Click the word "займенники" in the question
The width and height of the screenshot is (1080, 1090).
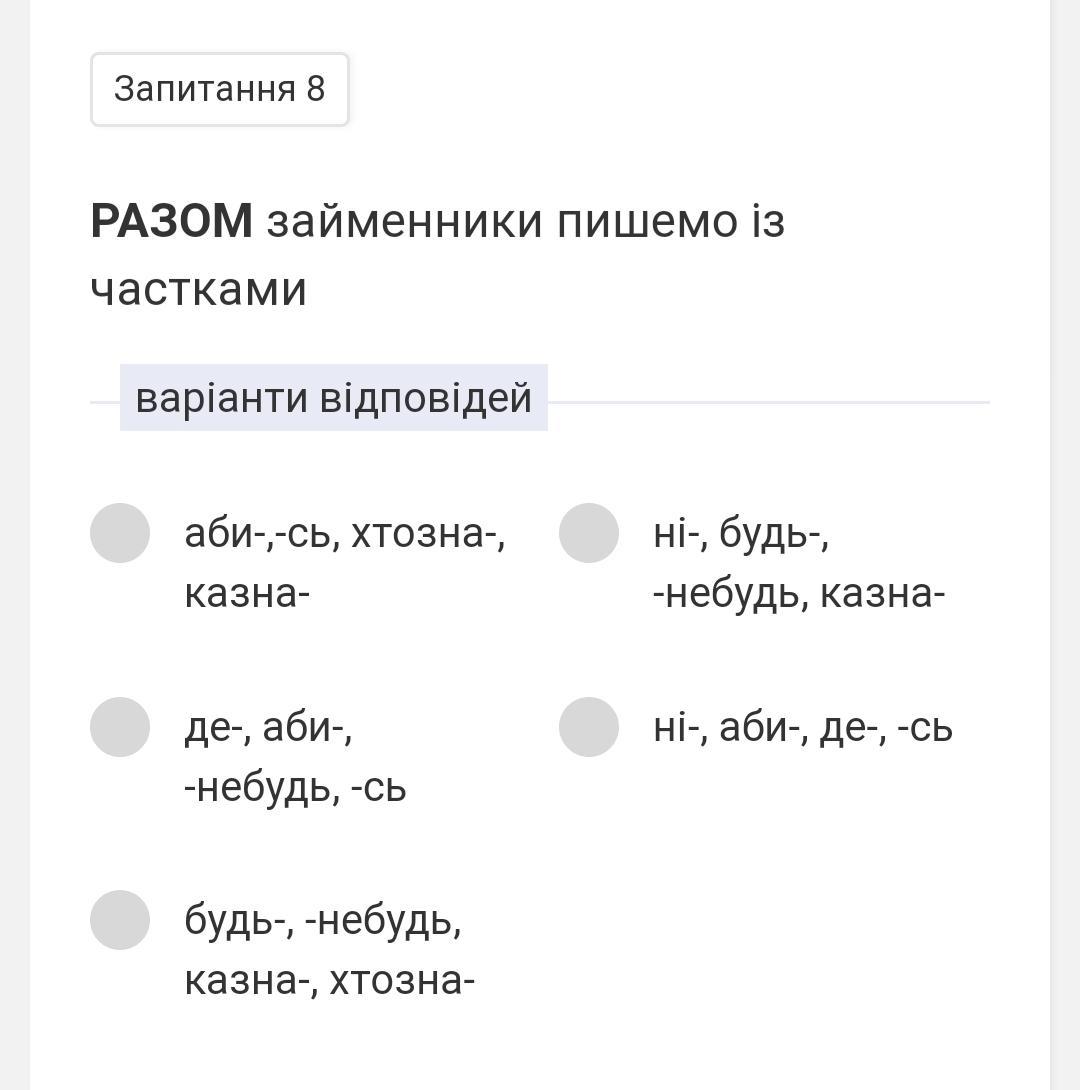pos(405,221)
